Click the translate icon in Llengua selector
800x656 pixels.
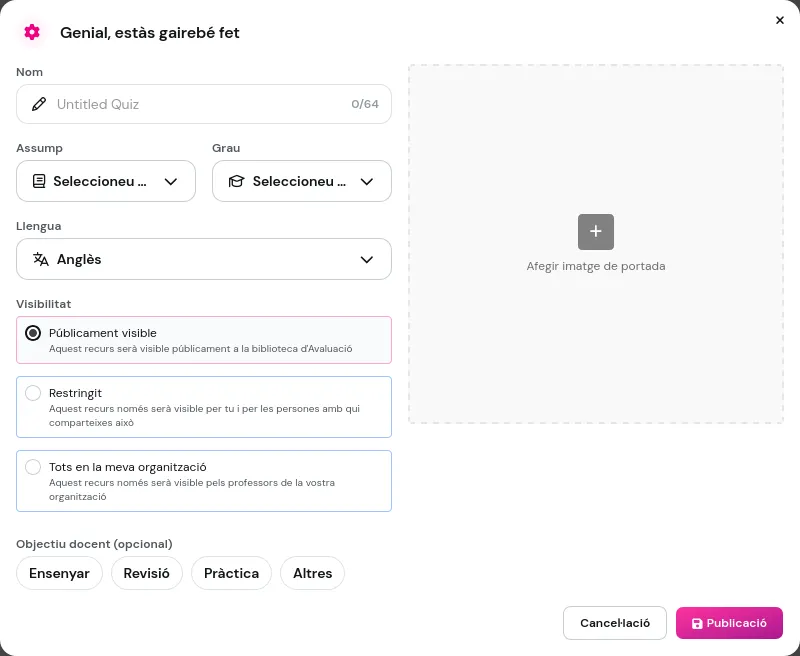[x=41, y=259]
